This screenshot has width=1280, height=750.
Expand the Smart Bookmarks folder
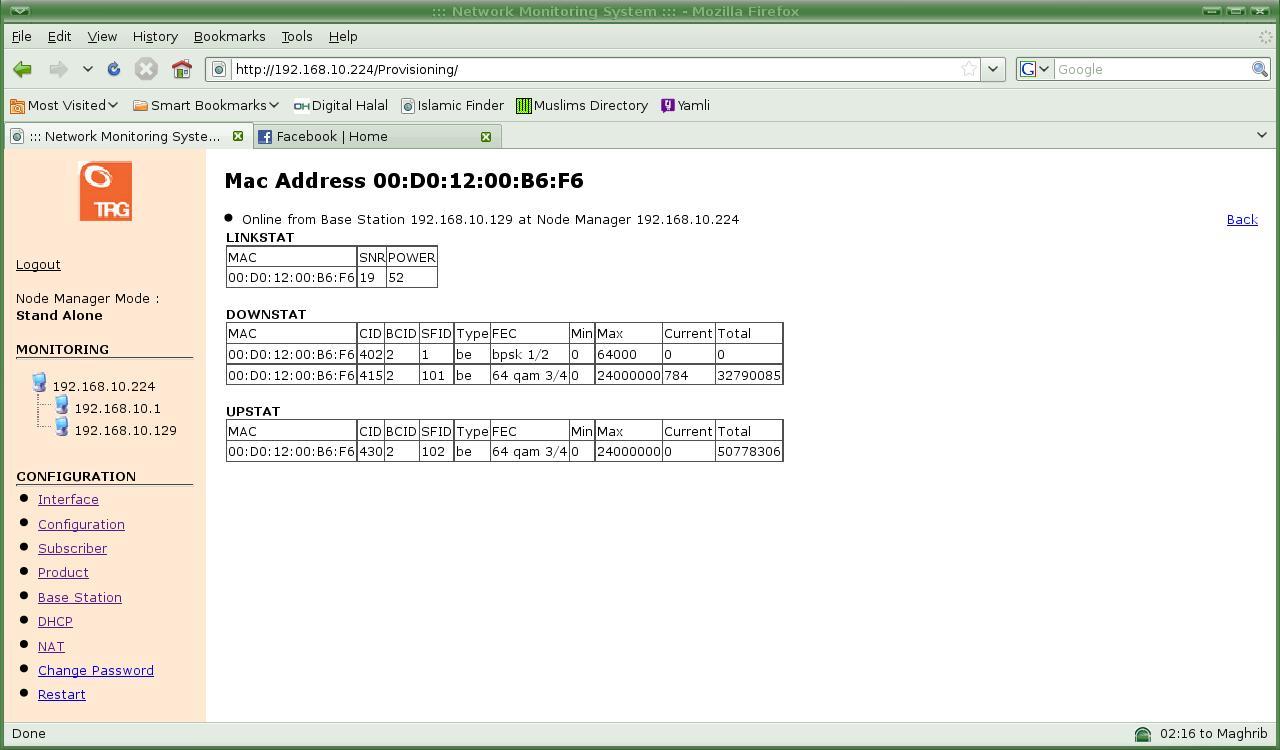[x=206, y=105]
